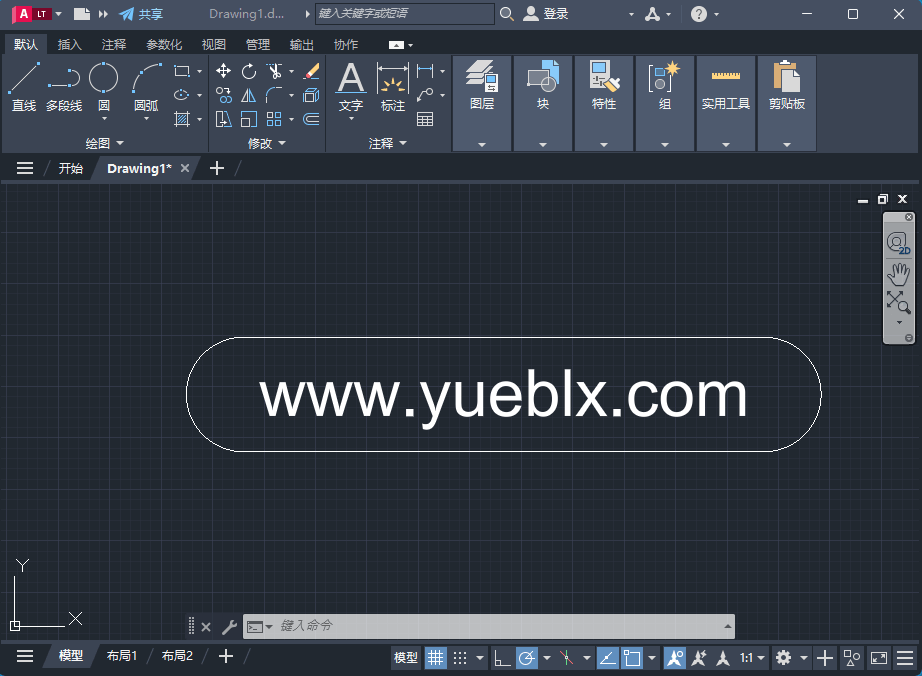Select the Line (直线) tool
This screenshot has width=922, height=676.
point(24,86)
